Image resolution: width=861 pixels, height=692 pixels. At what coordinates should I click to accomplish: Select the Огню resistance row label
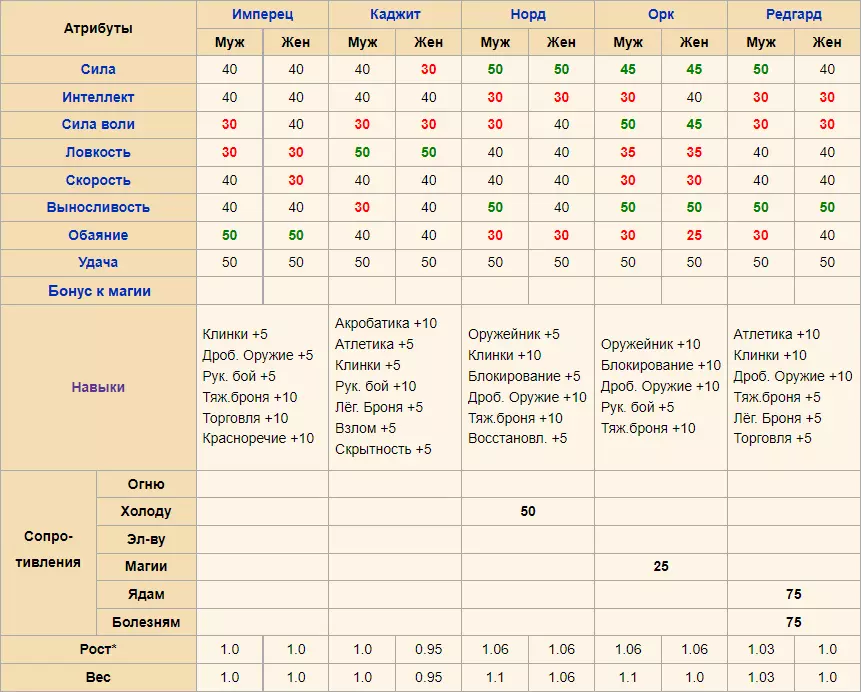146,484
